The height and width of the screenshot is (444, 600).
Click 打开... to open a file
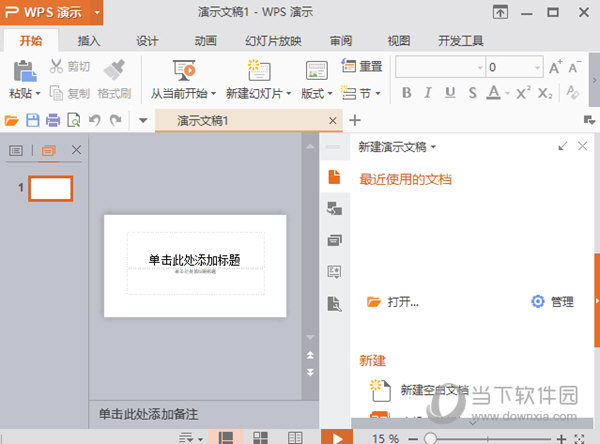(x=393, y=302)
